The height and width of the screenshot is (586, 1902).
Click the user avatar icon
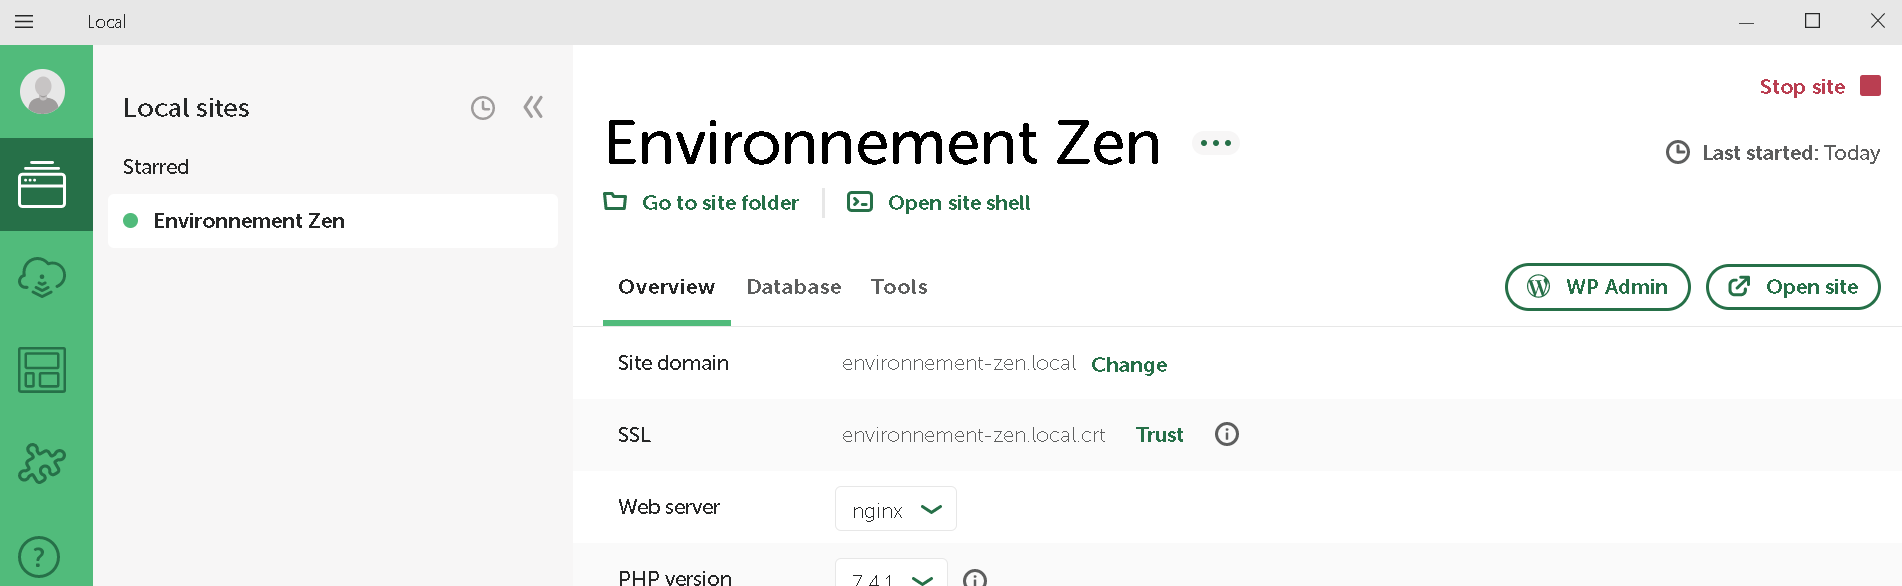coord(42,92)
